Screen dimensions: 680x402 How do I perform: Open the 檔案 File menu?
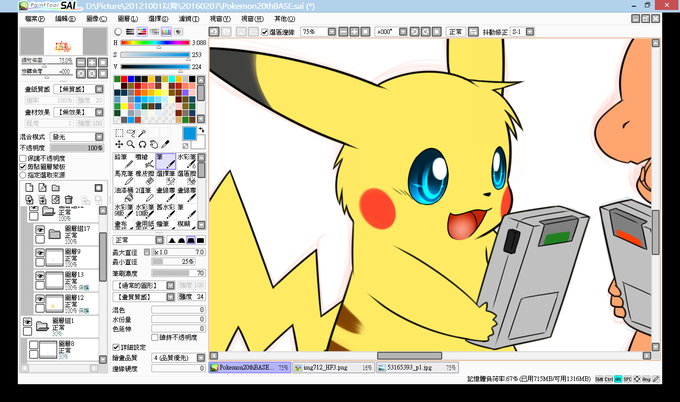(x=35, y=19)
